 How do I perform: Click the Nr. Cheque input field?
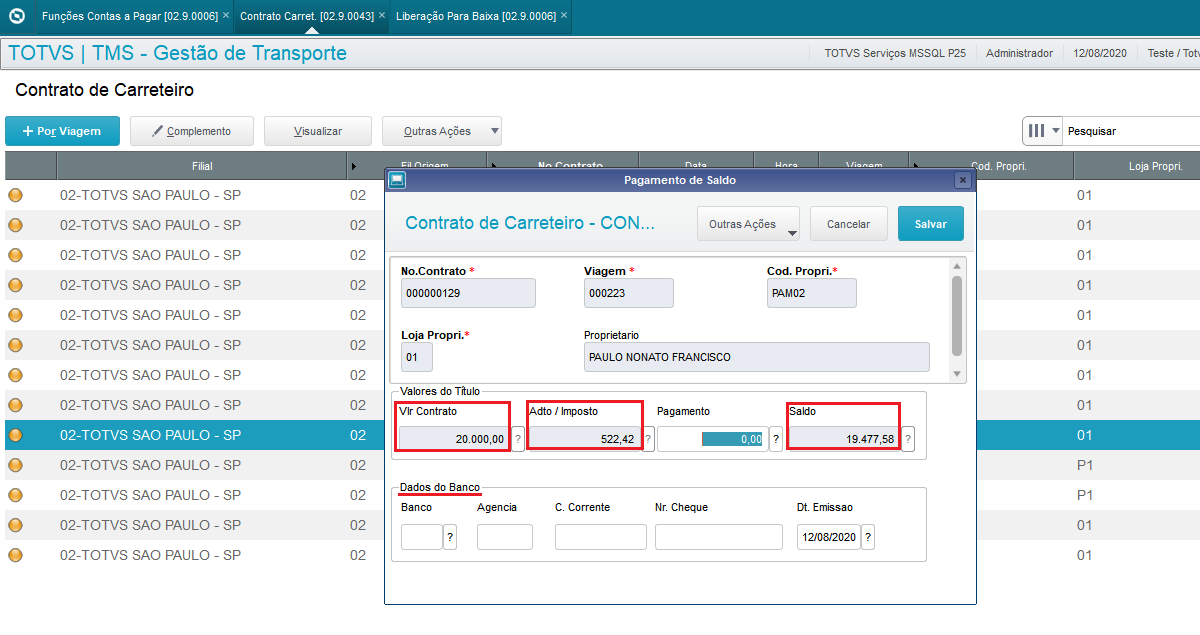719,537
